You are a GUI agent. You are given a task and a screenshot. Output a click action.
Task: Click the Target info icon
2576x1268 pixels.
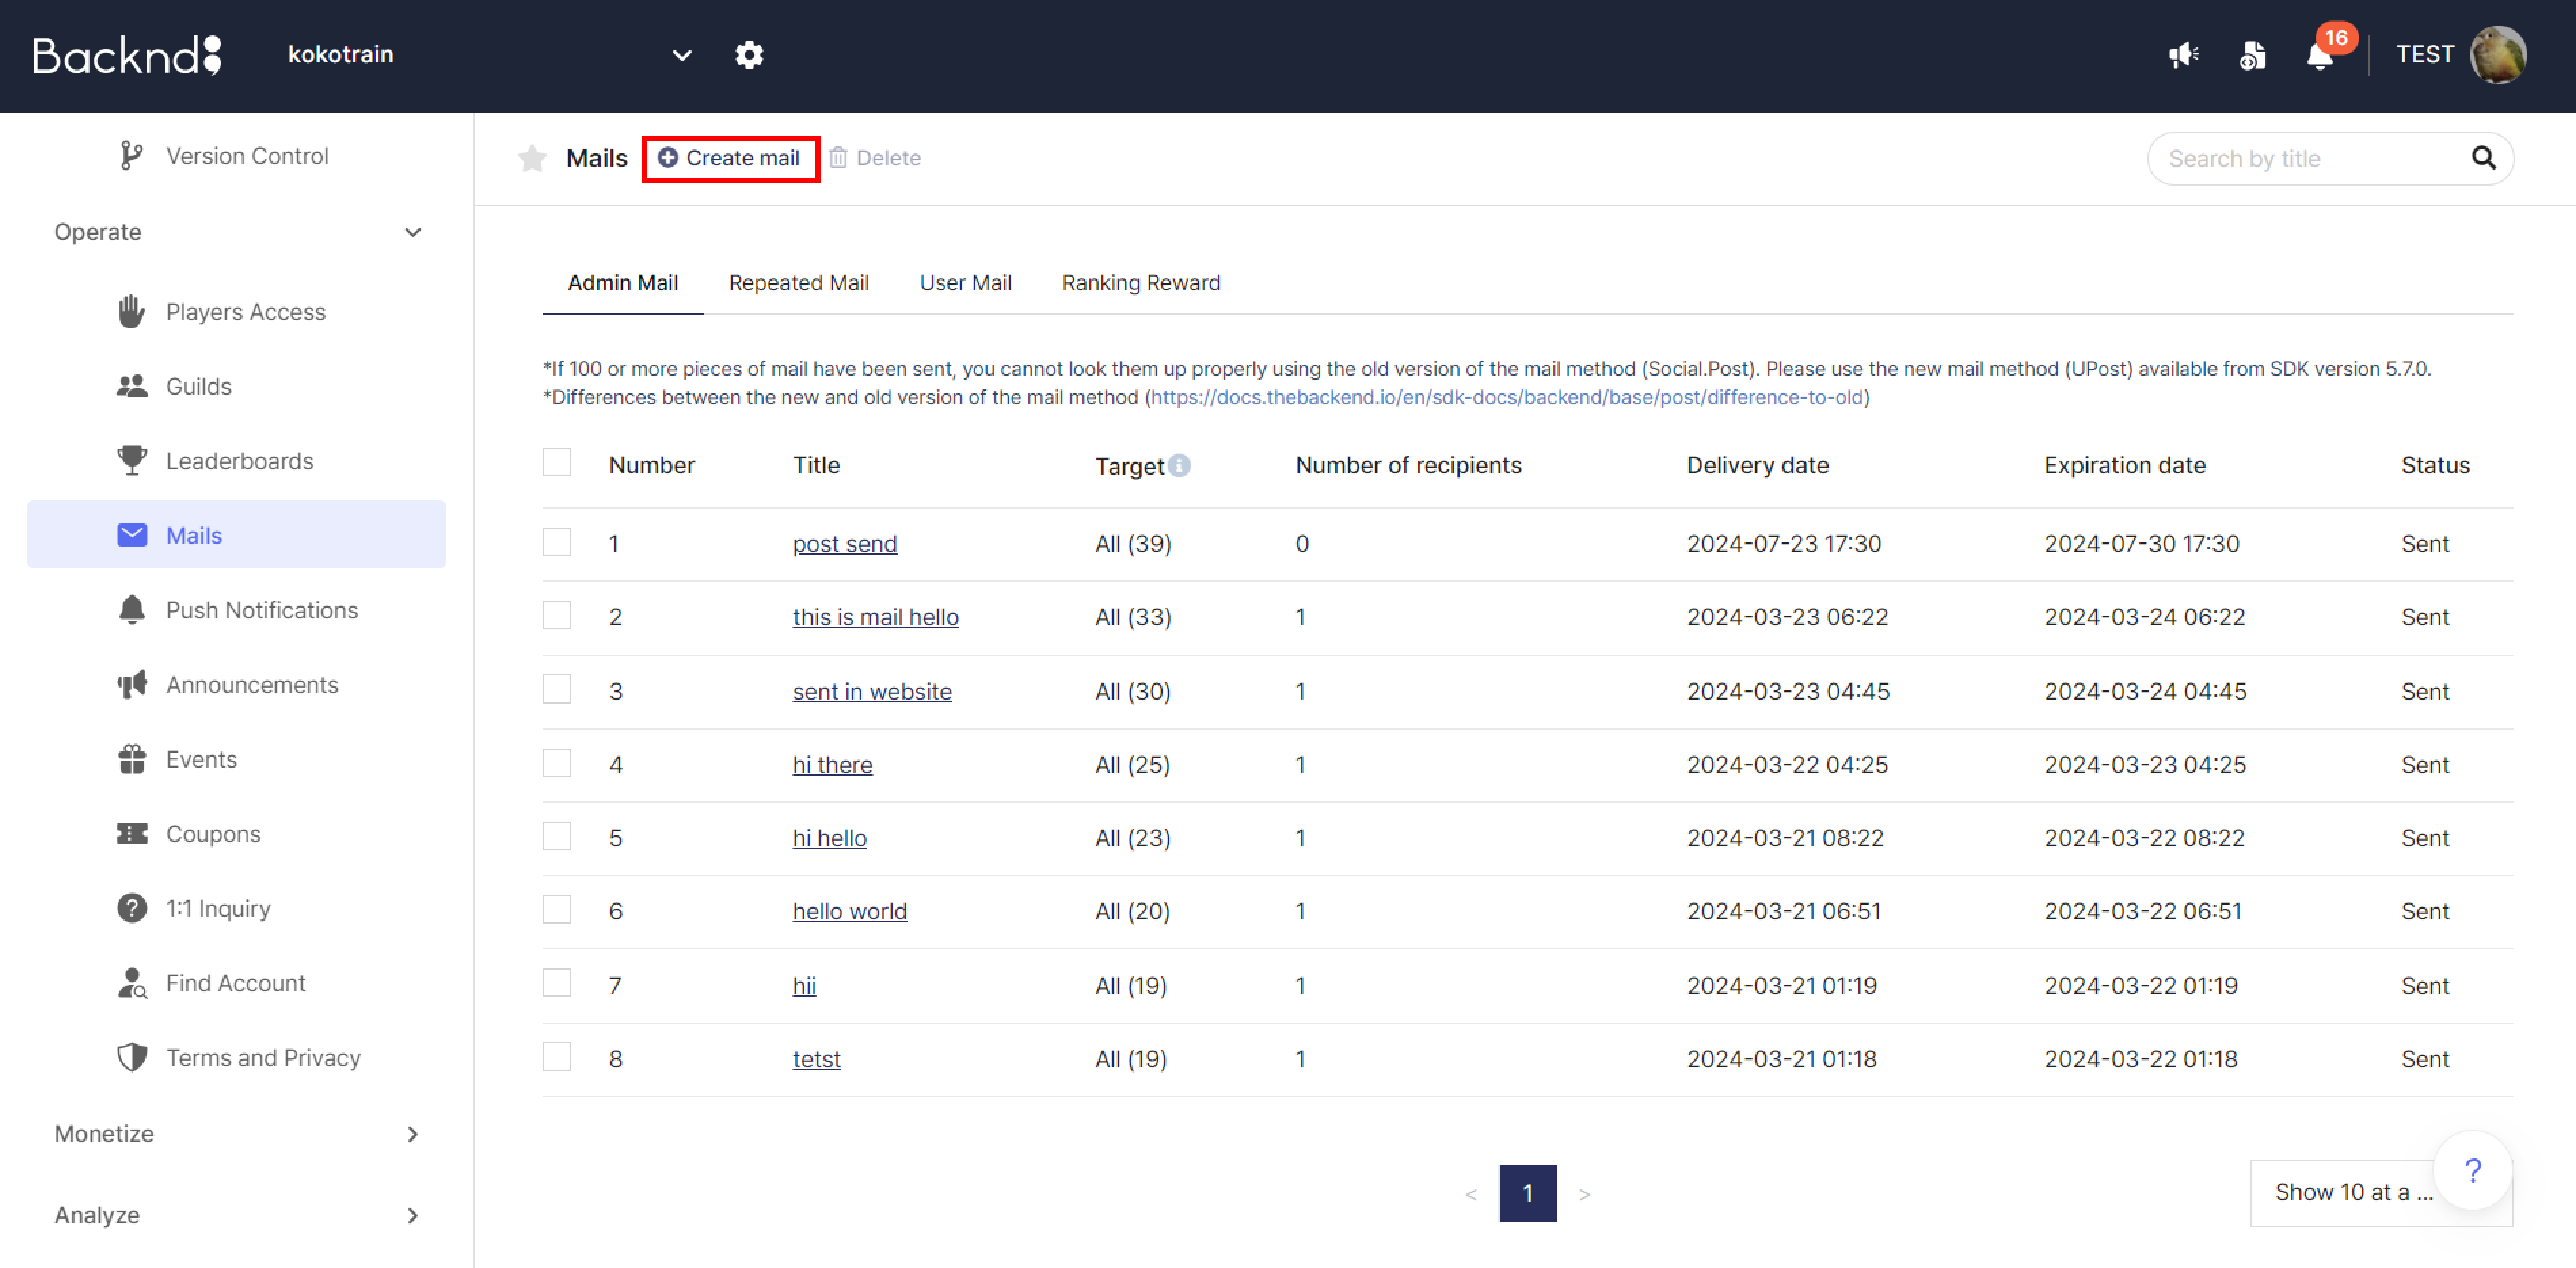(1180, 466)
